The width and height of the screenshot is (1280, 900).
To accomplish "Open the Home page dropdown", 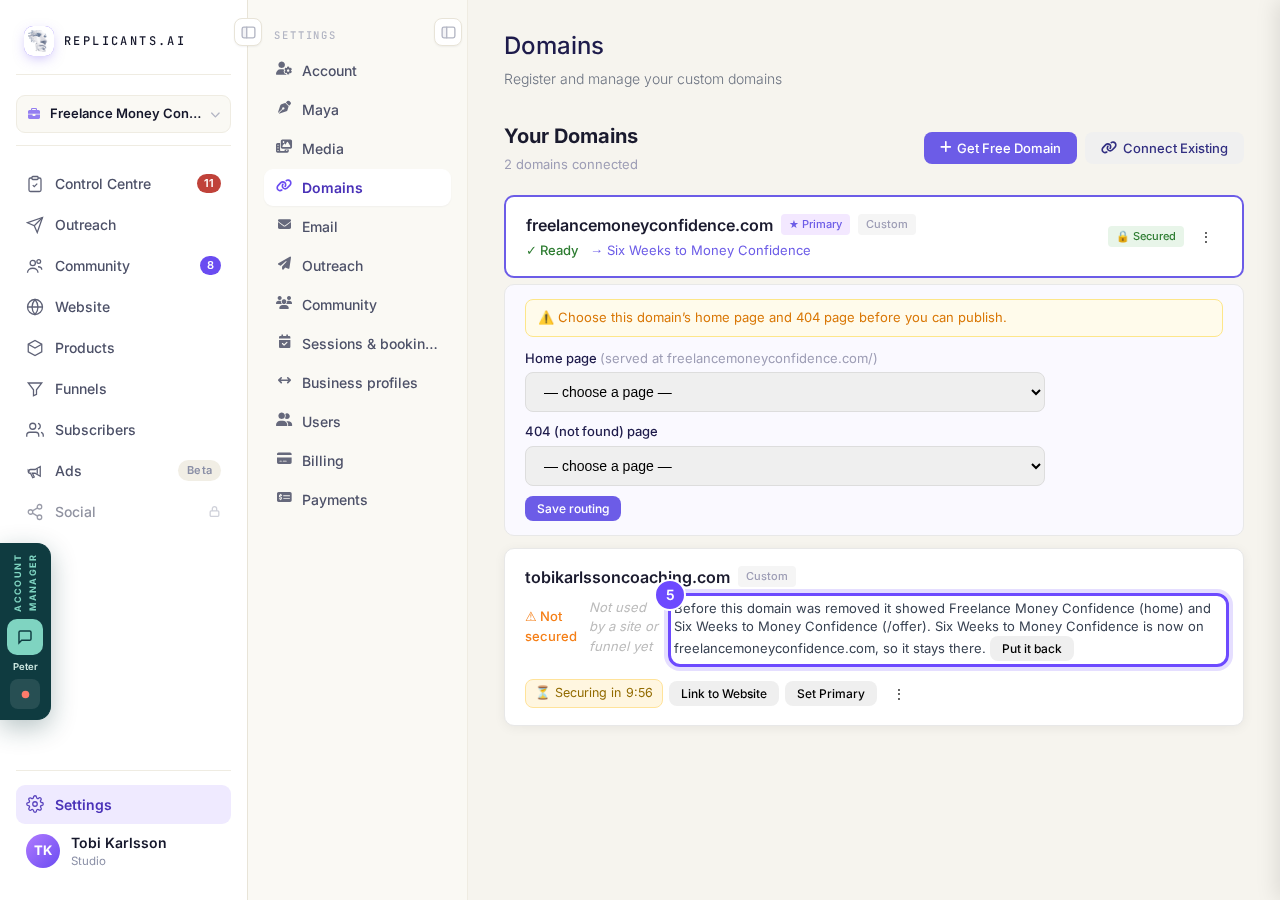I will (785, 392).
